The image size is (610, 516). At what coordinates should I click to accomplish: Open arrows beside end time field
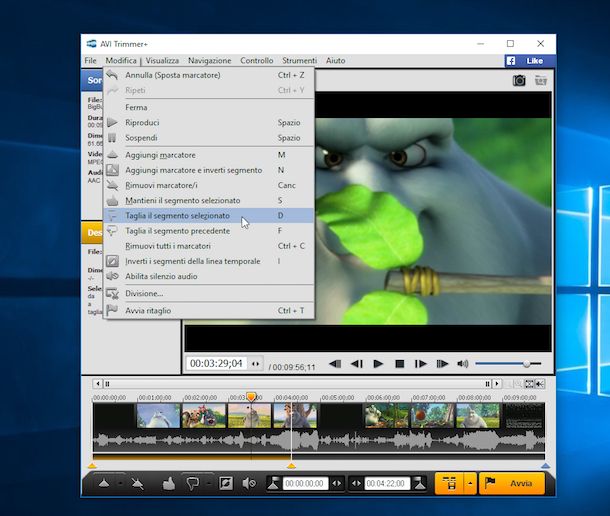pos(356,483)
